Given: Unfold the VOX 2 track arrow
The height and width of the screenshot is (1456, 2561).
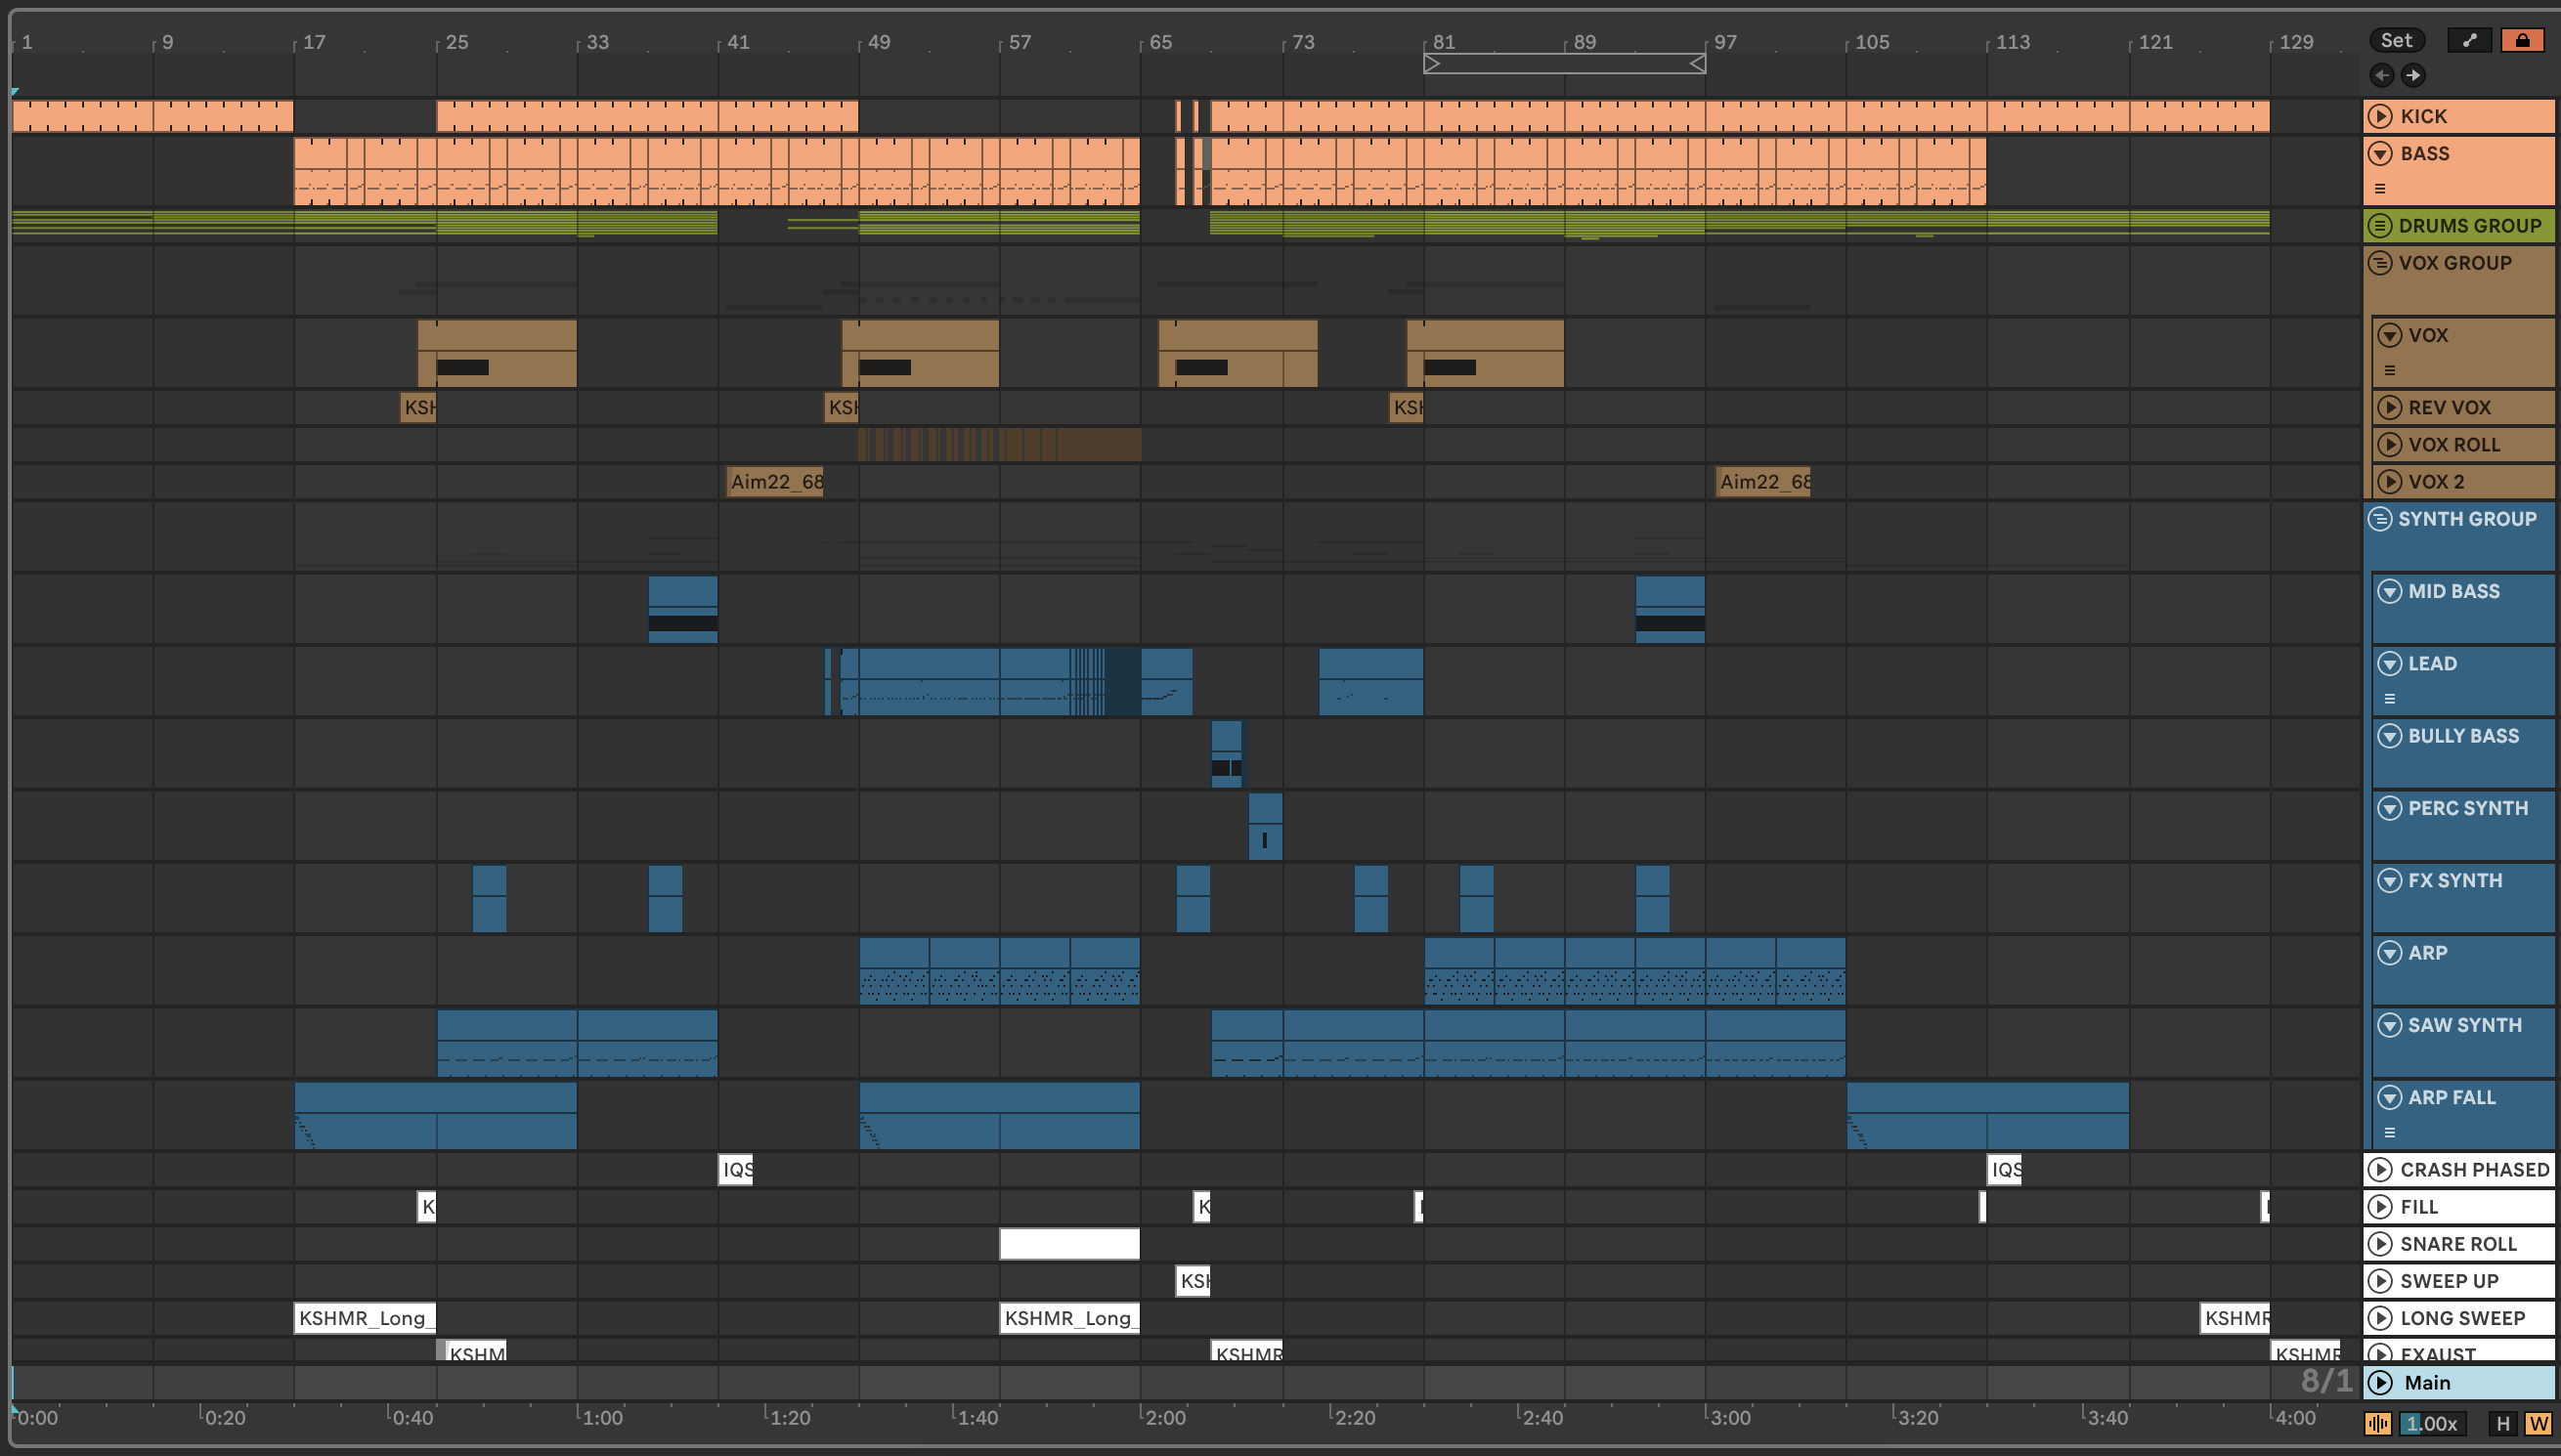Looking at the screenshot, I should pos(2390,481).
